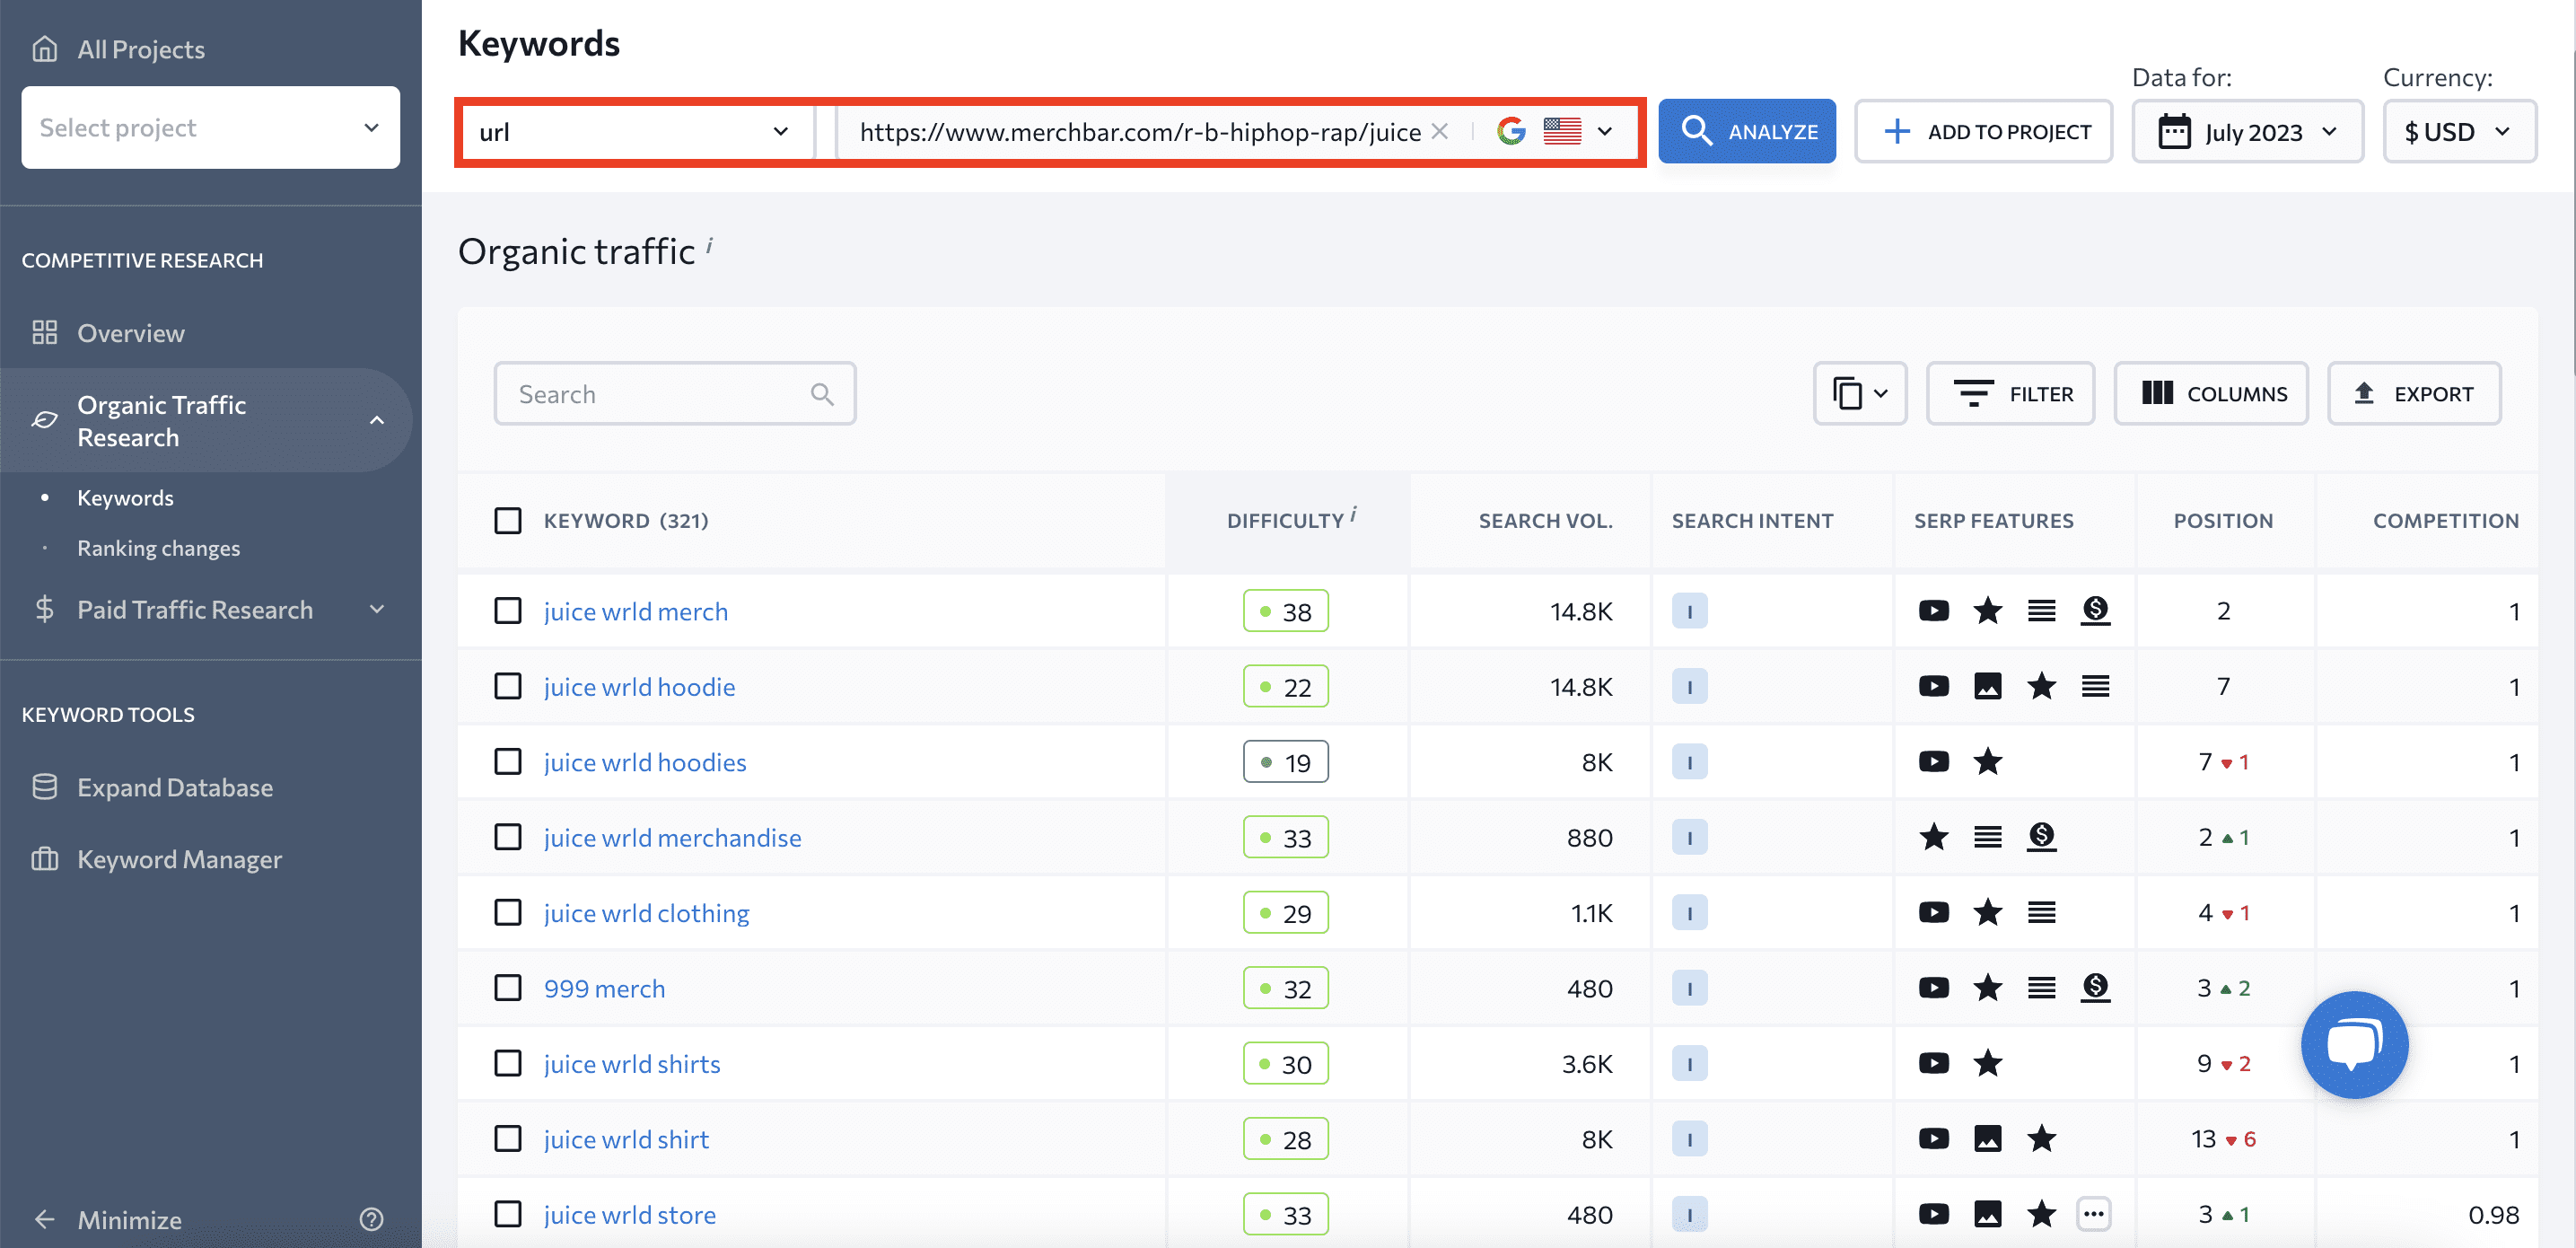The height and width of the screenshot is (1248, 2576).
Task: Open the July 2023 date dropdown
Action: 2247,131
